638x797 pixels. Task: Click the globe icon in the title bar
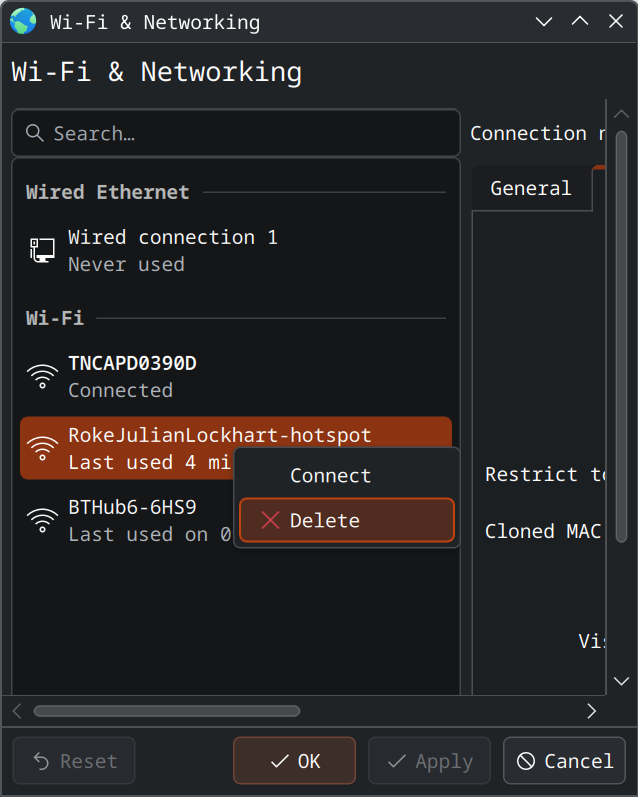click(x=23, y=21)
